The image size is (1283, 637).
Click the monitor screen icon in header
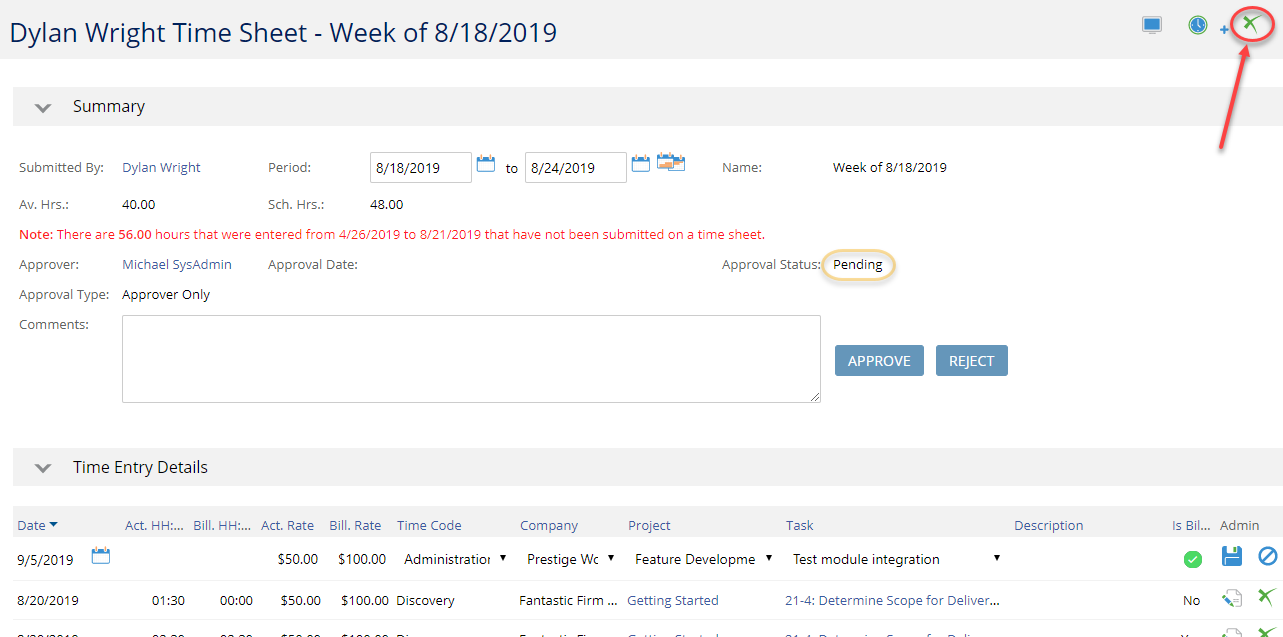click(x=1152, y=25)
